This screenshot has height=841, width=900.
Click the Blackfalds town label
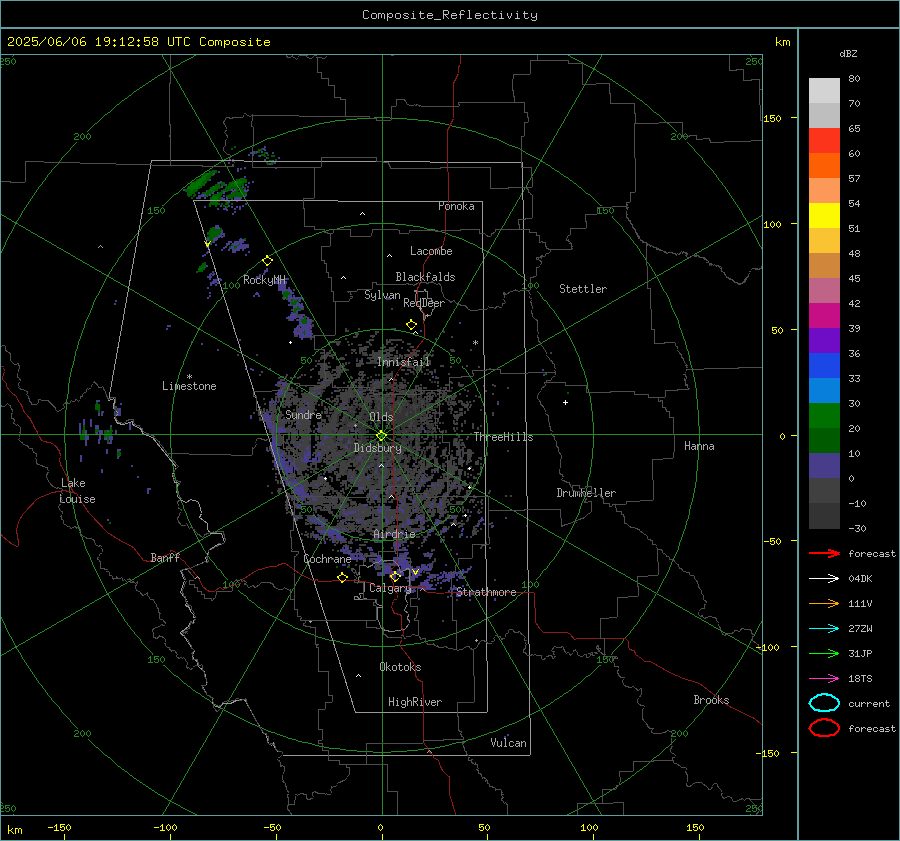coord(425,277)
